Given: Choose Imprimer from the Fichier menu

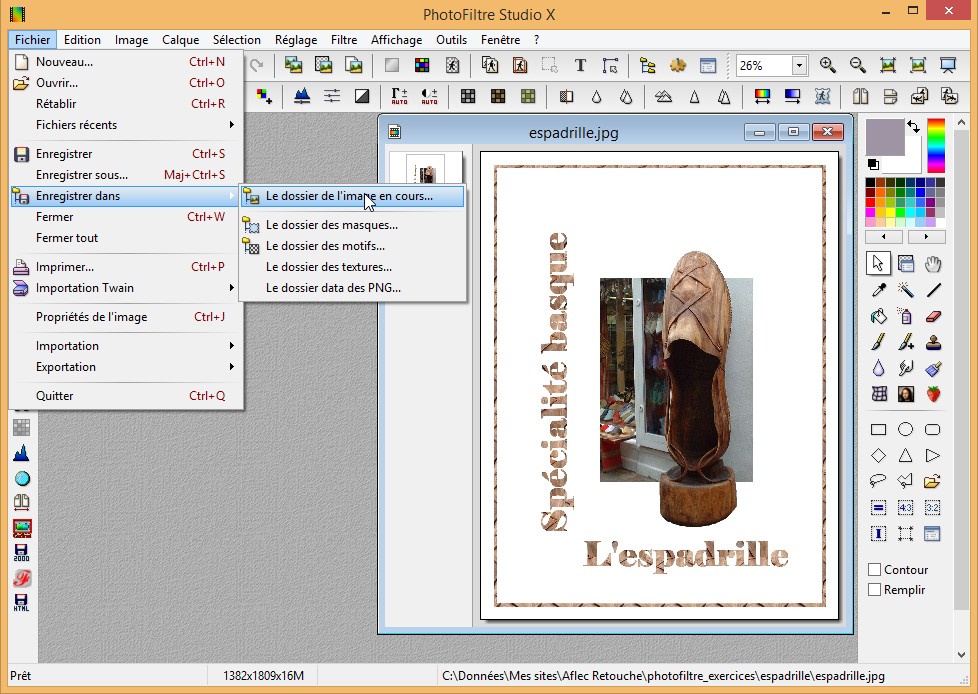Looking at the screenshot, I should pos(127,267).
